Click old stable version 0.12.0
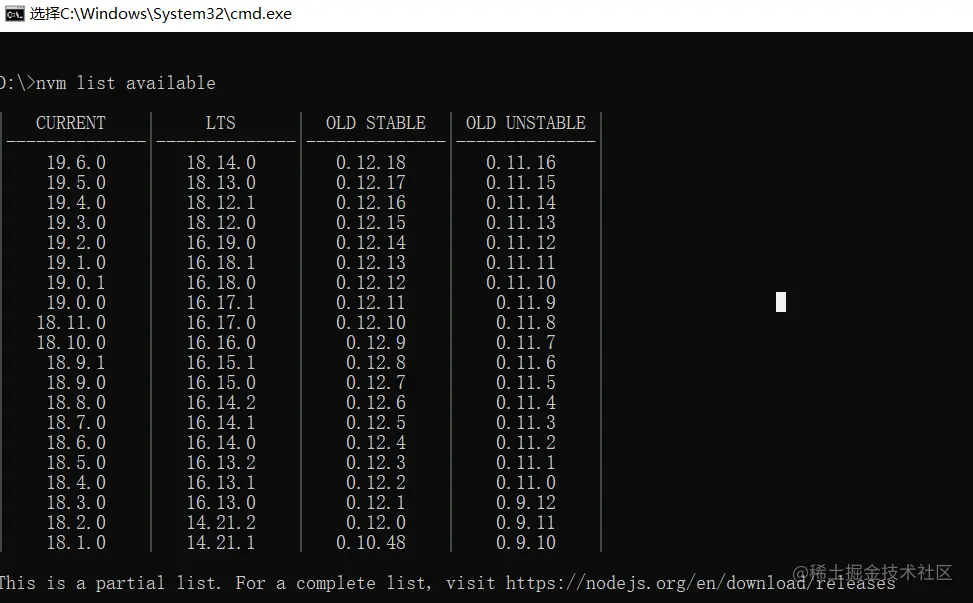Viewport: 973px width, 603px height. click(376, 522)
